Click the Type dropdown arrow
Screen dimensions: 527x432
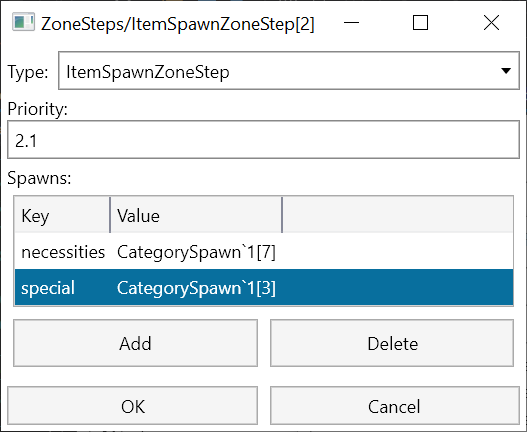(x=505, y=71)
